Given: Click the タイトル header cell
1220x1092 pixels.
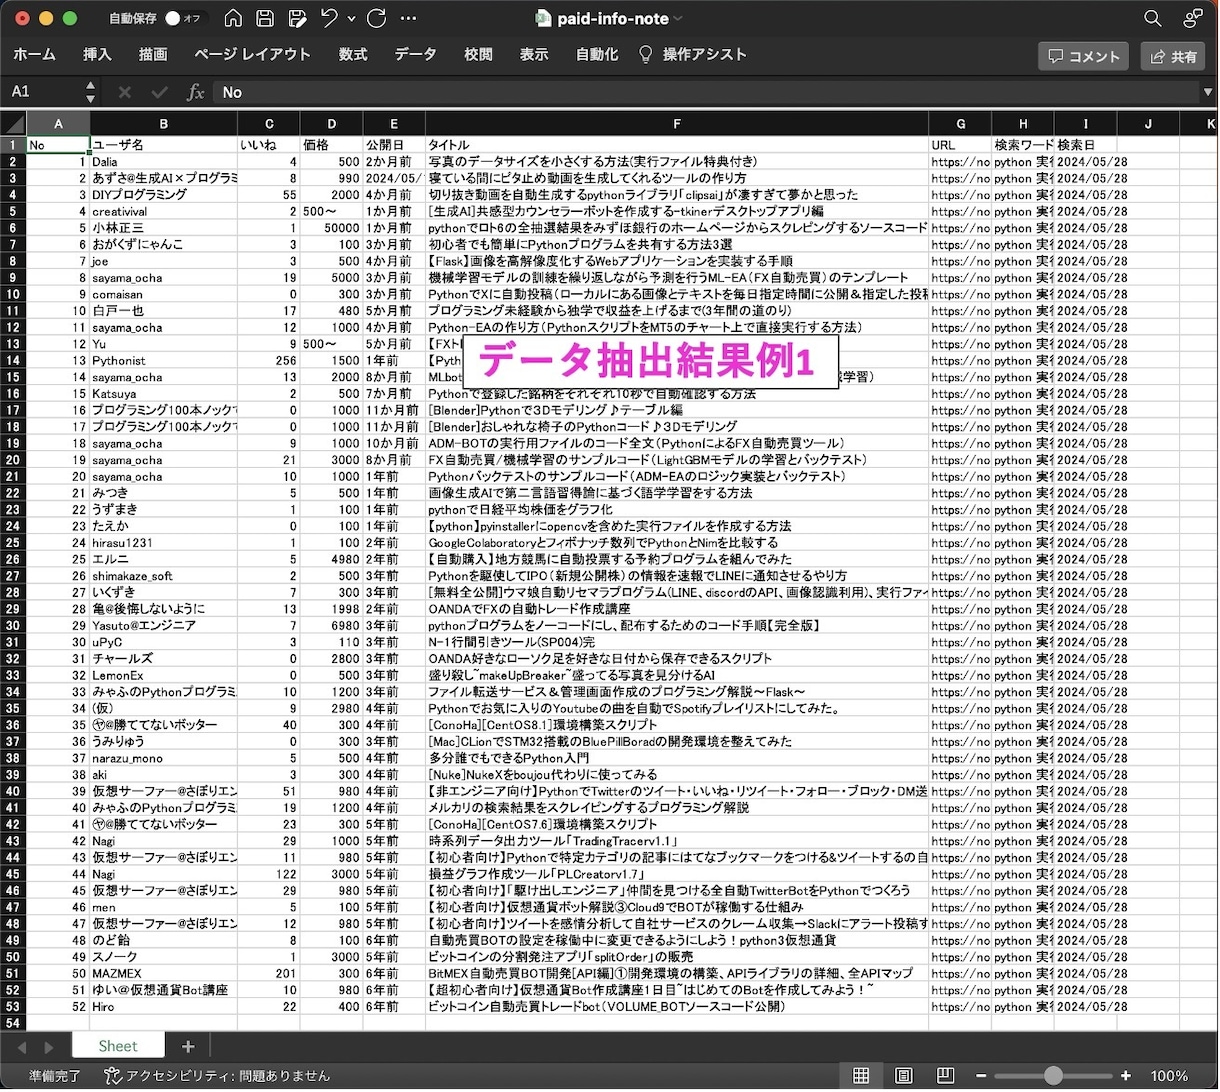Looking at the screenshot, I should click(677, 145).
